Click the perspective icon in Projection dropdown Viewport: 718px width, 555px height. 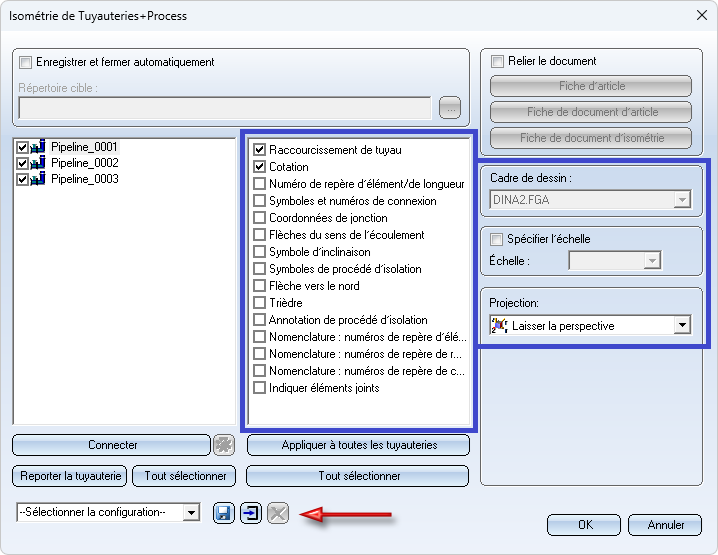click(x=499, y=326)
